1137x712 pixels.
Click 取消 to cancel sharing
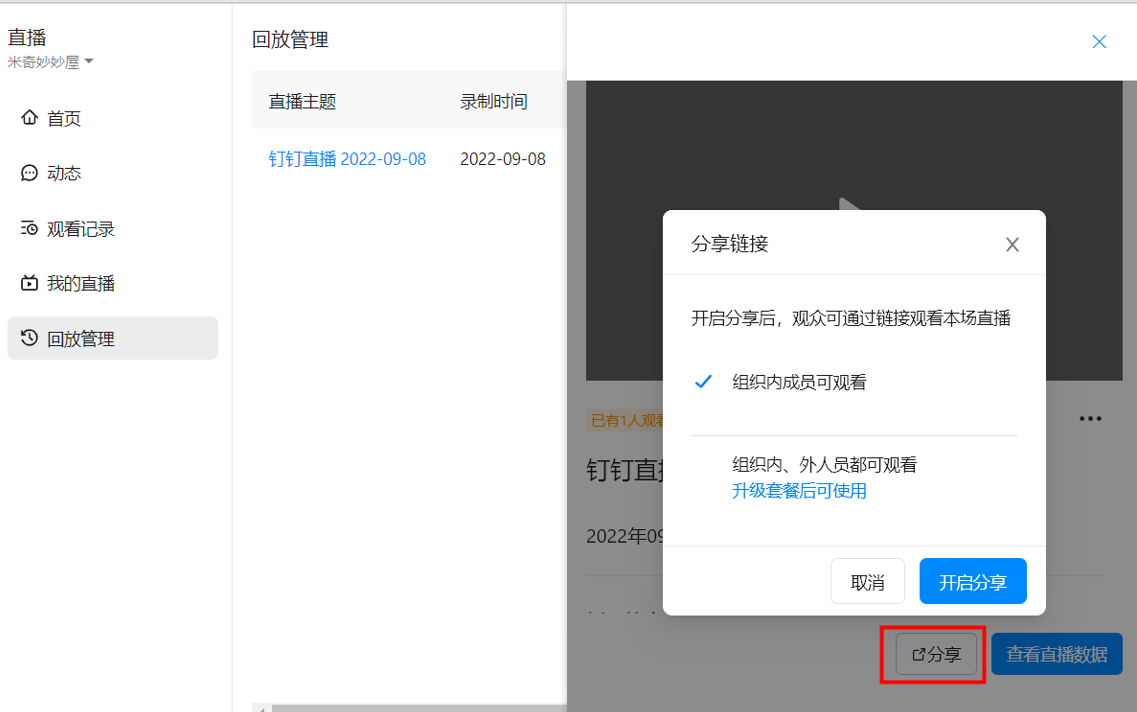coord(867,581)
